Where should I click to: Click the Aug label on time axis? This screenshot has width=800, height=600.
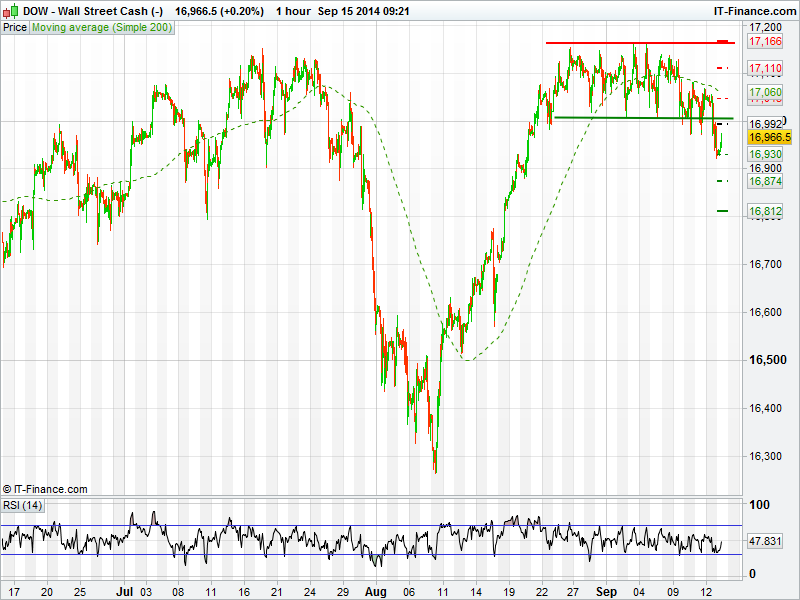coord(376,591)
